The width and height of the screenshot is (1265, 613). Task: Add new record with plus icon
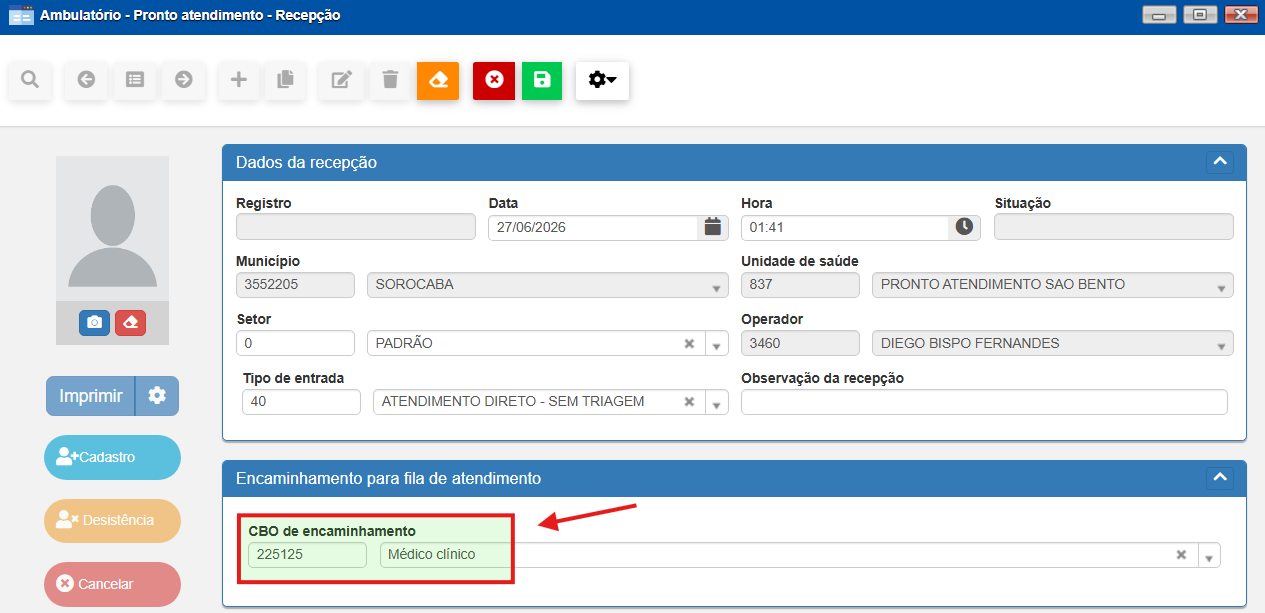(x=238, y=80)
